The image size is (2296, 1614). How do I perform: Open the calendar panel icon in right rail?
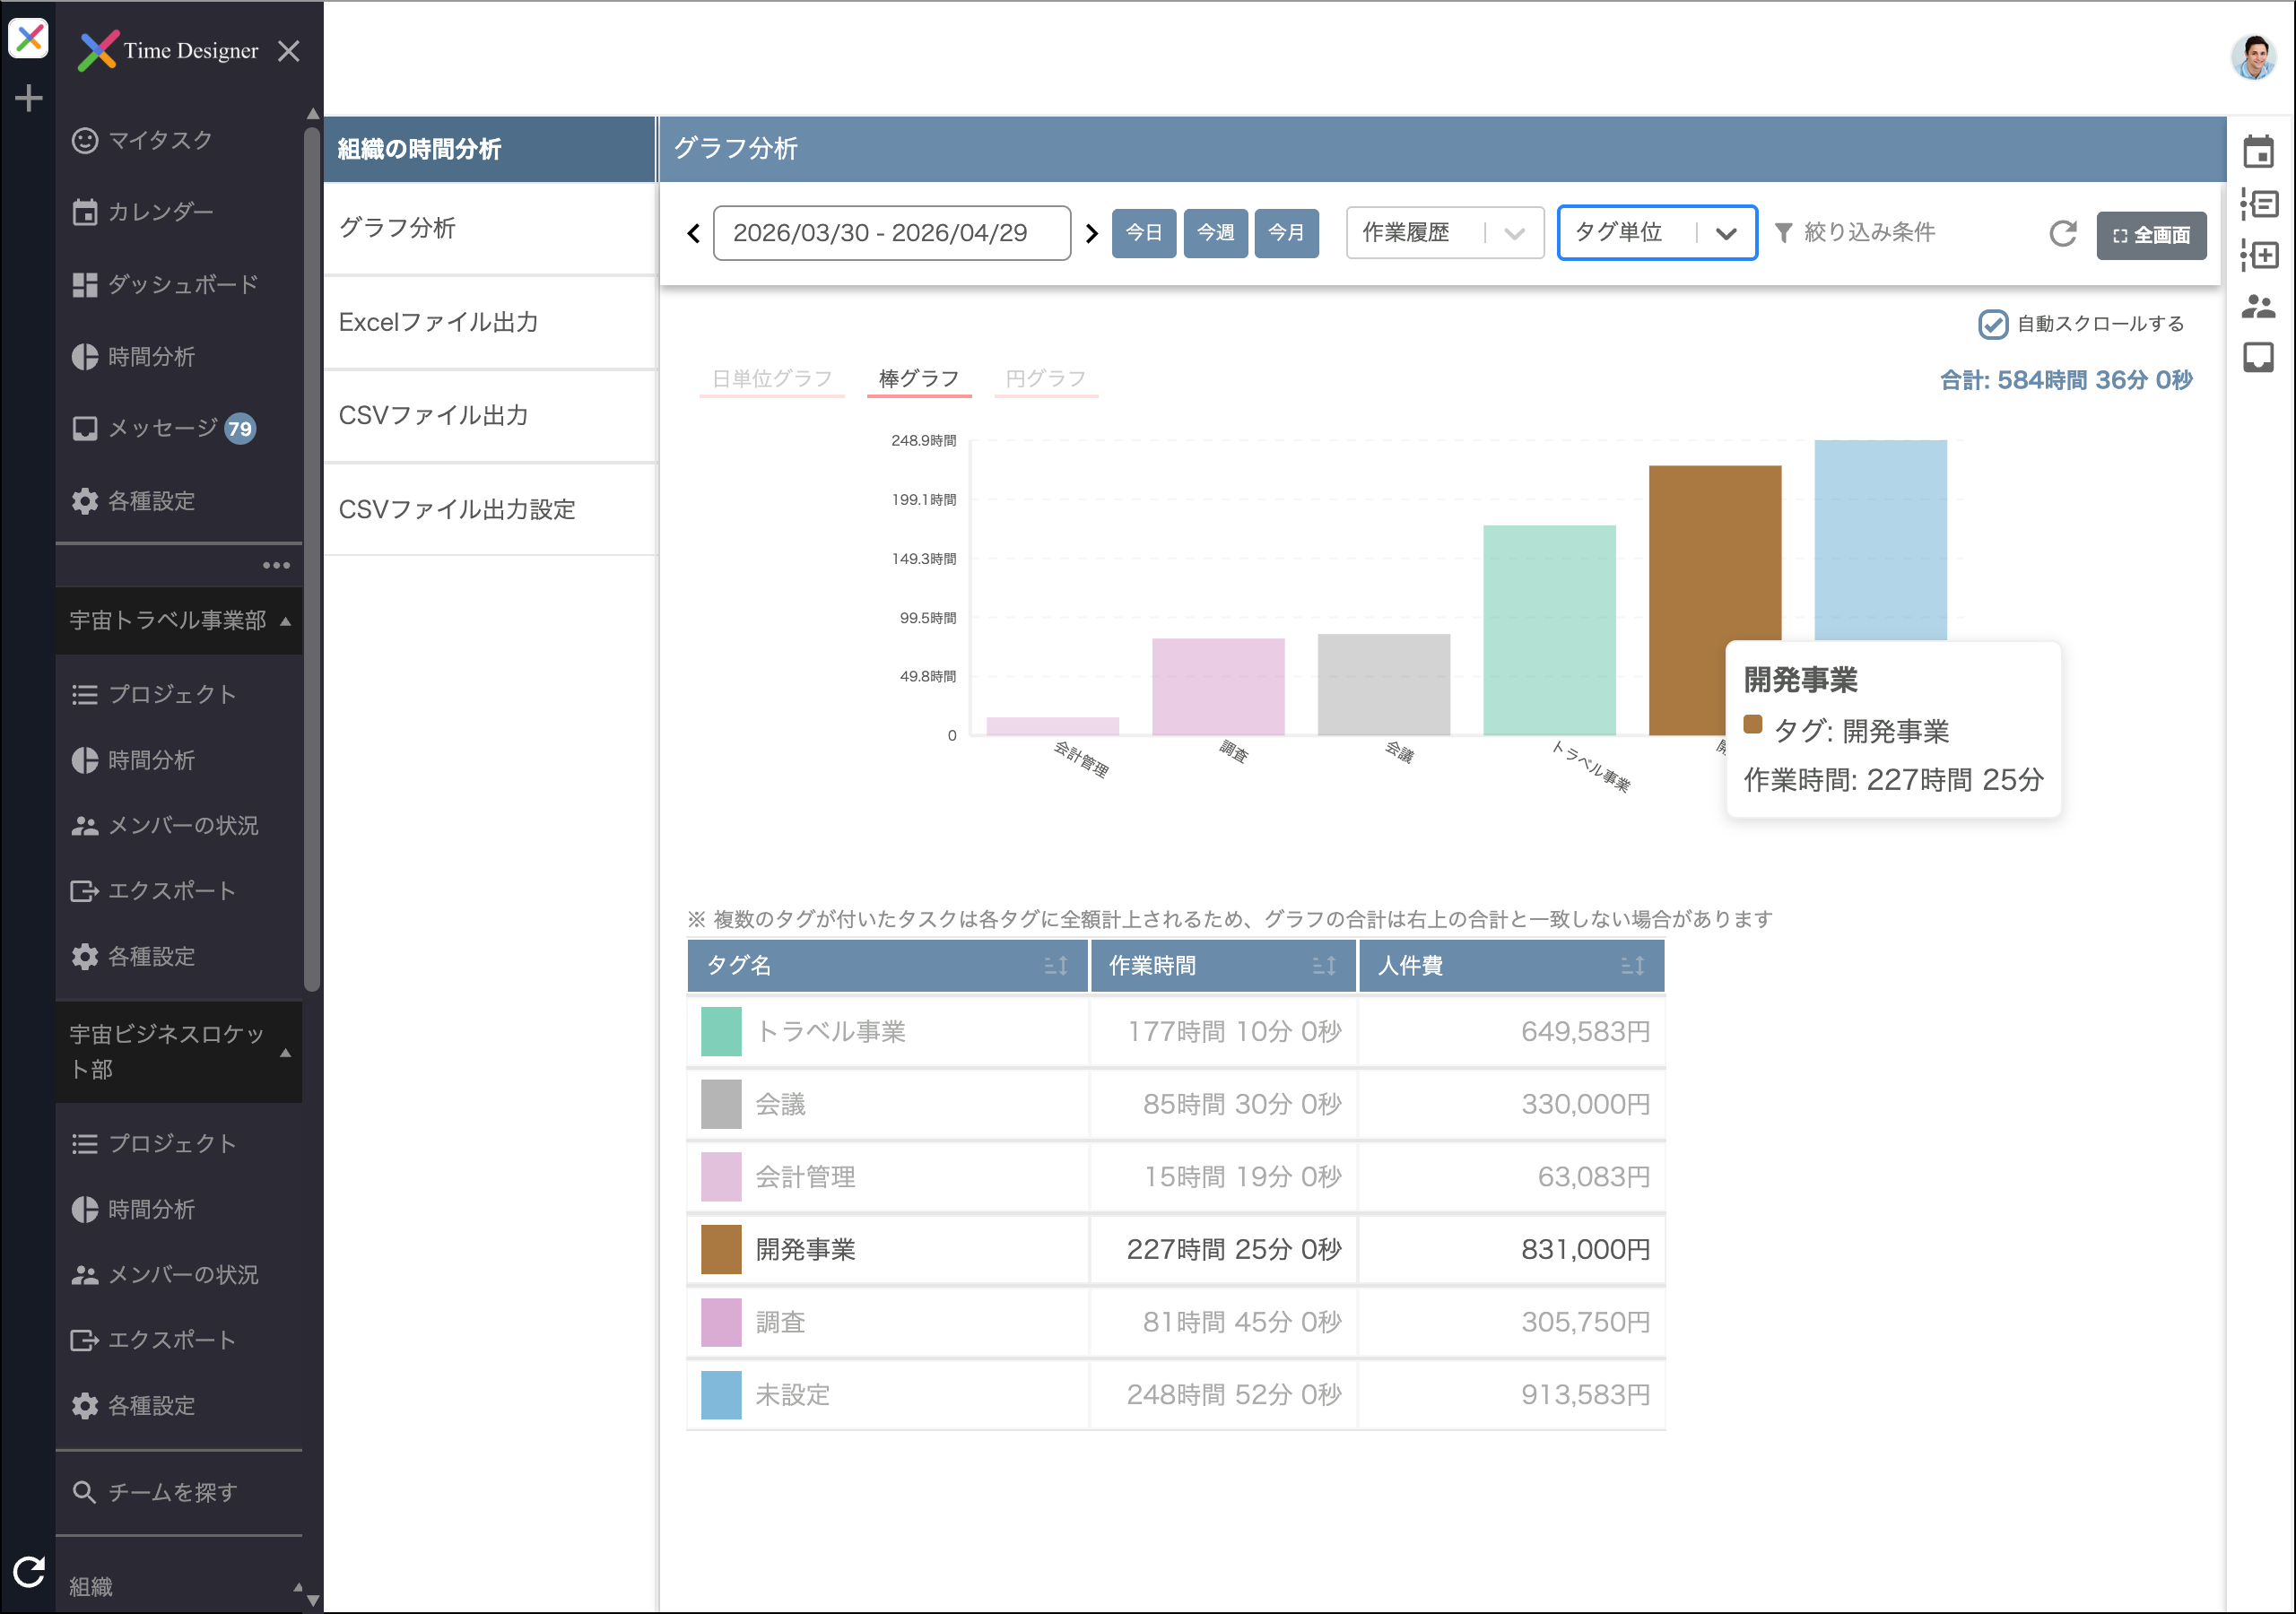pyautogui.click(x=2258, y=152)
